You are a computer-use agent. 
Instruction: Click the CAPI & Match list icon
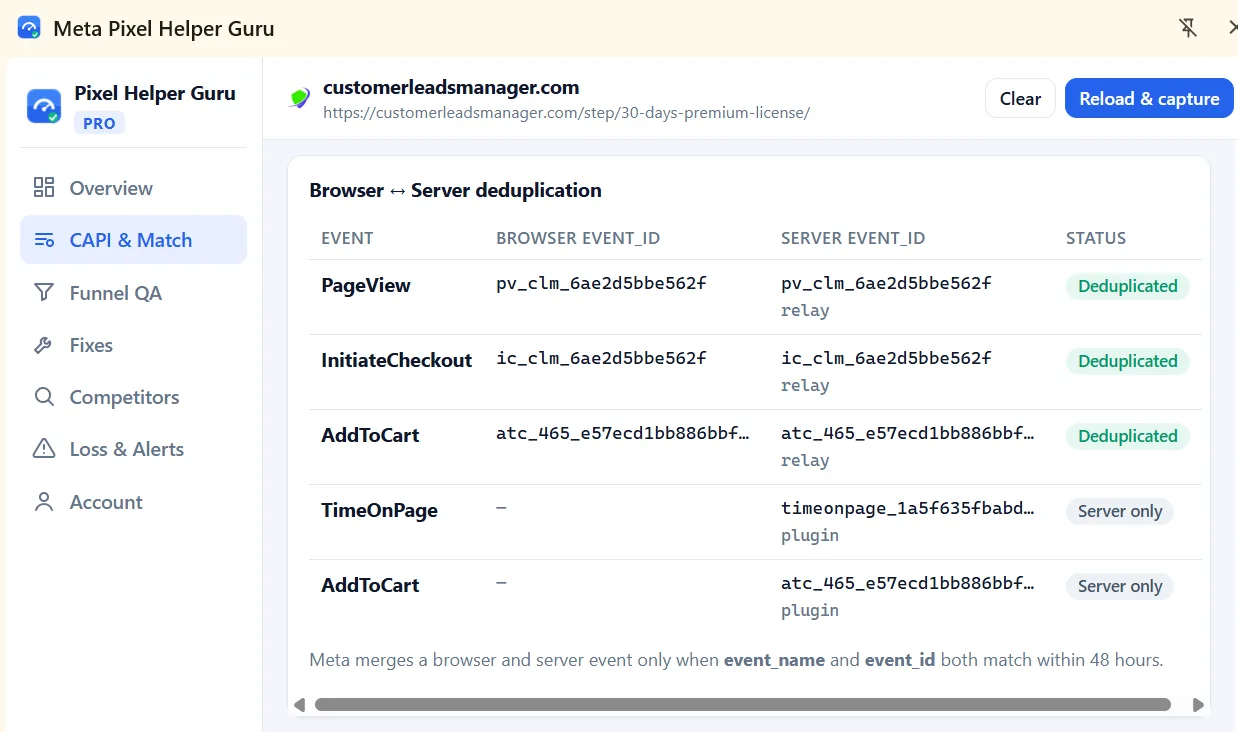tap(44, 240)
